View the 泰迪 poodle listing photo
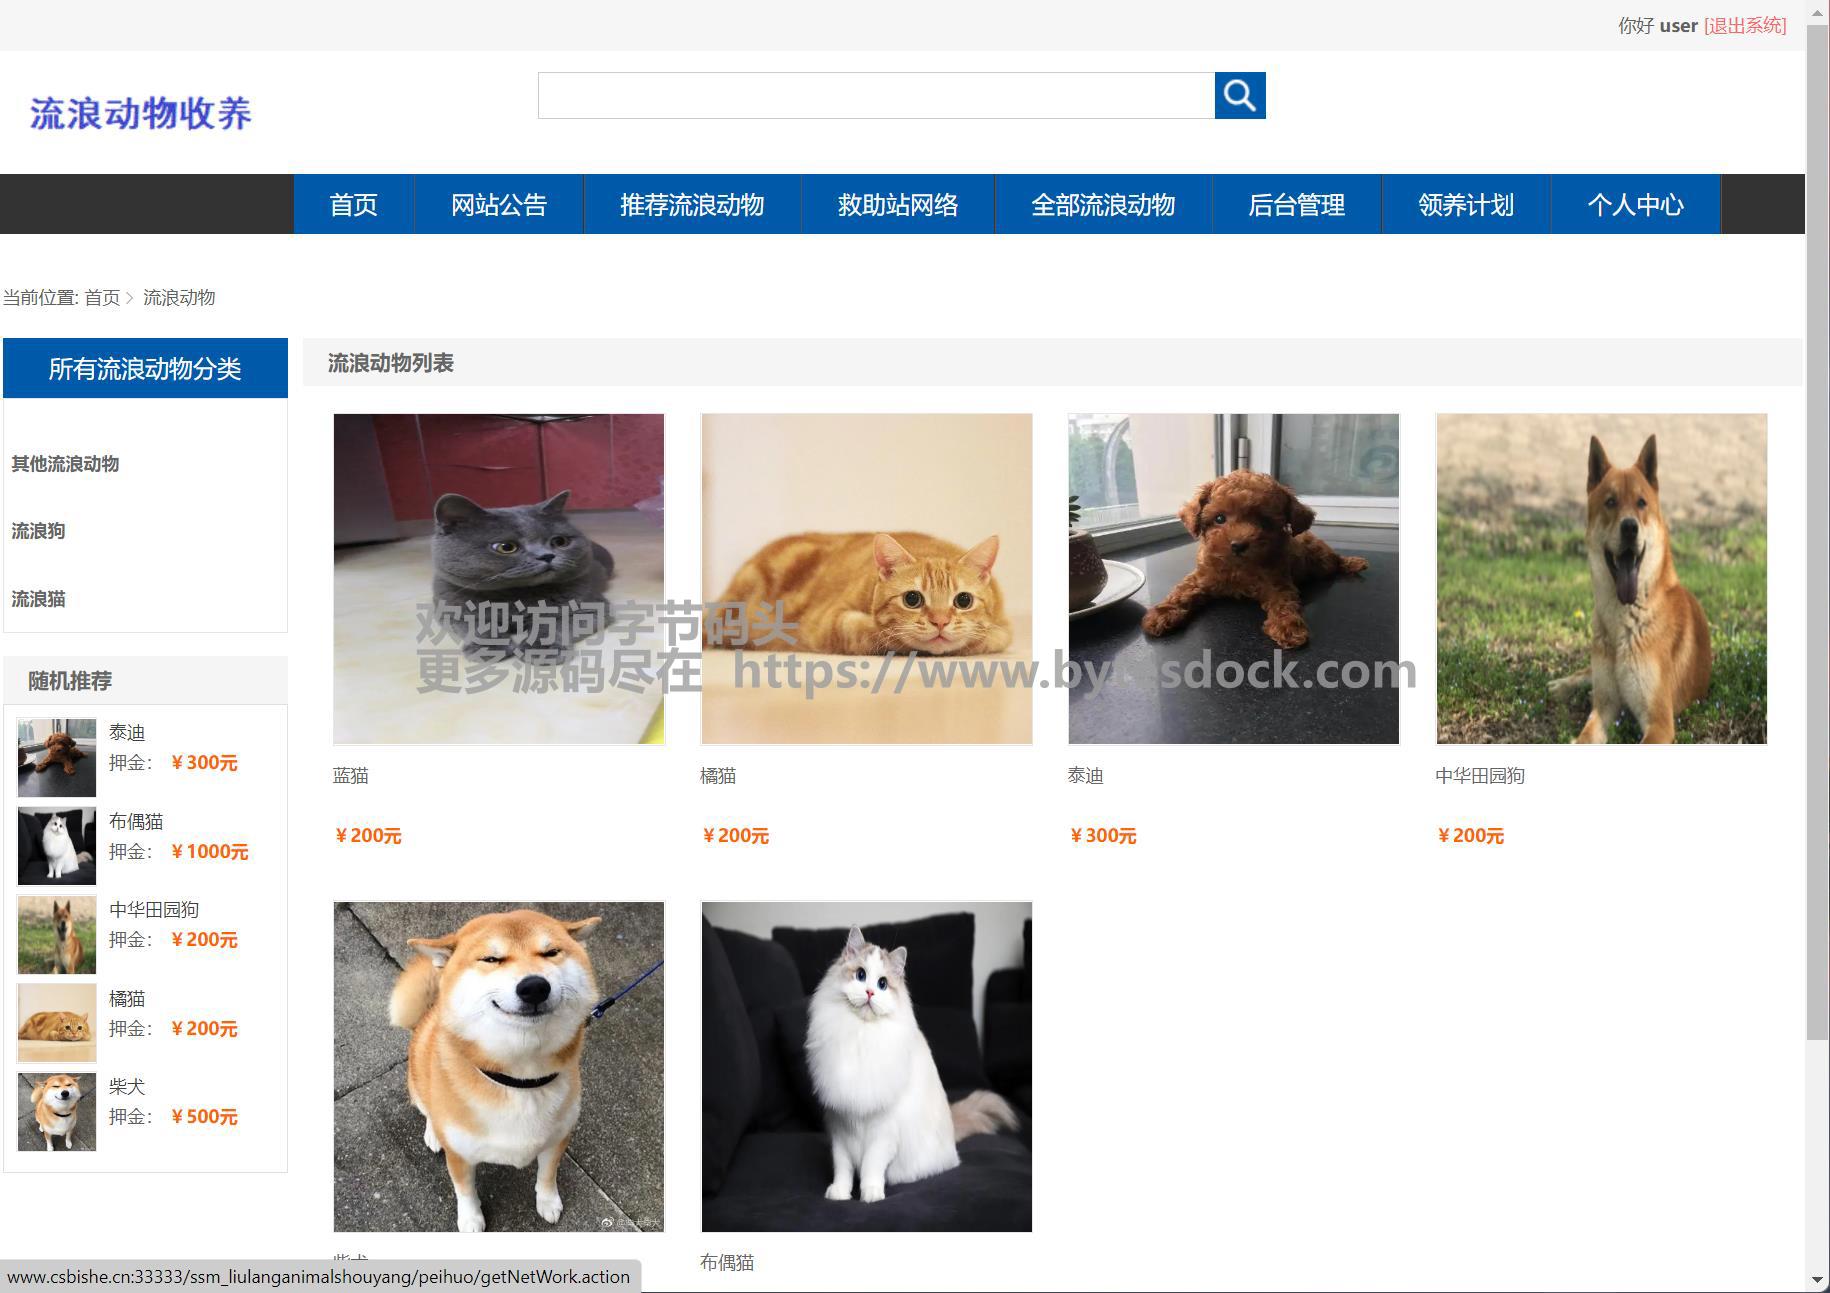Image resolution: width=1830 pixels, height=1293 pixels. click(1234, 579)
